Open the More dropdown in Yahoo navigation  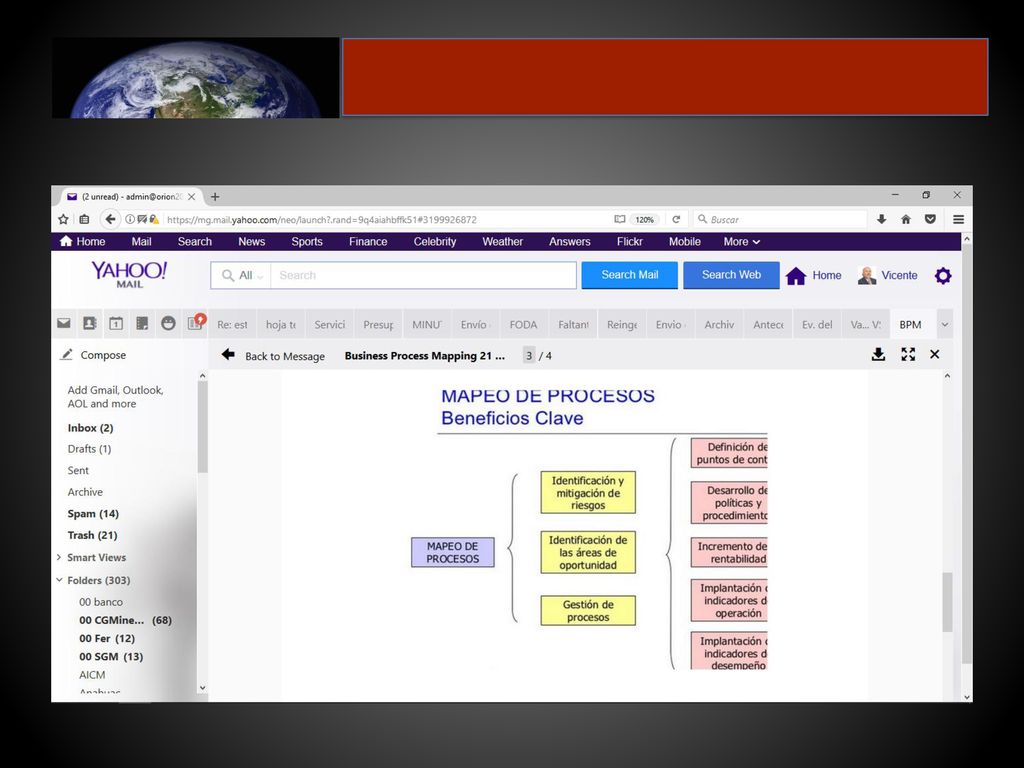click(x=742, y=242)
